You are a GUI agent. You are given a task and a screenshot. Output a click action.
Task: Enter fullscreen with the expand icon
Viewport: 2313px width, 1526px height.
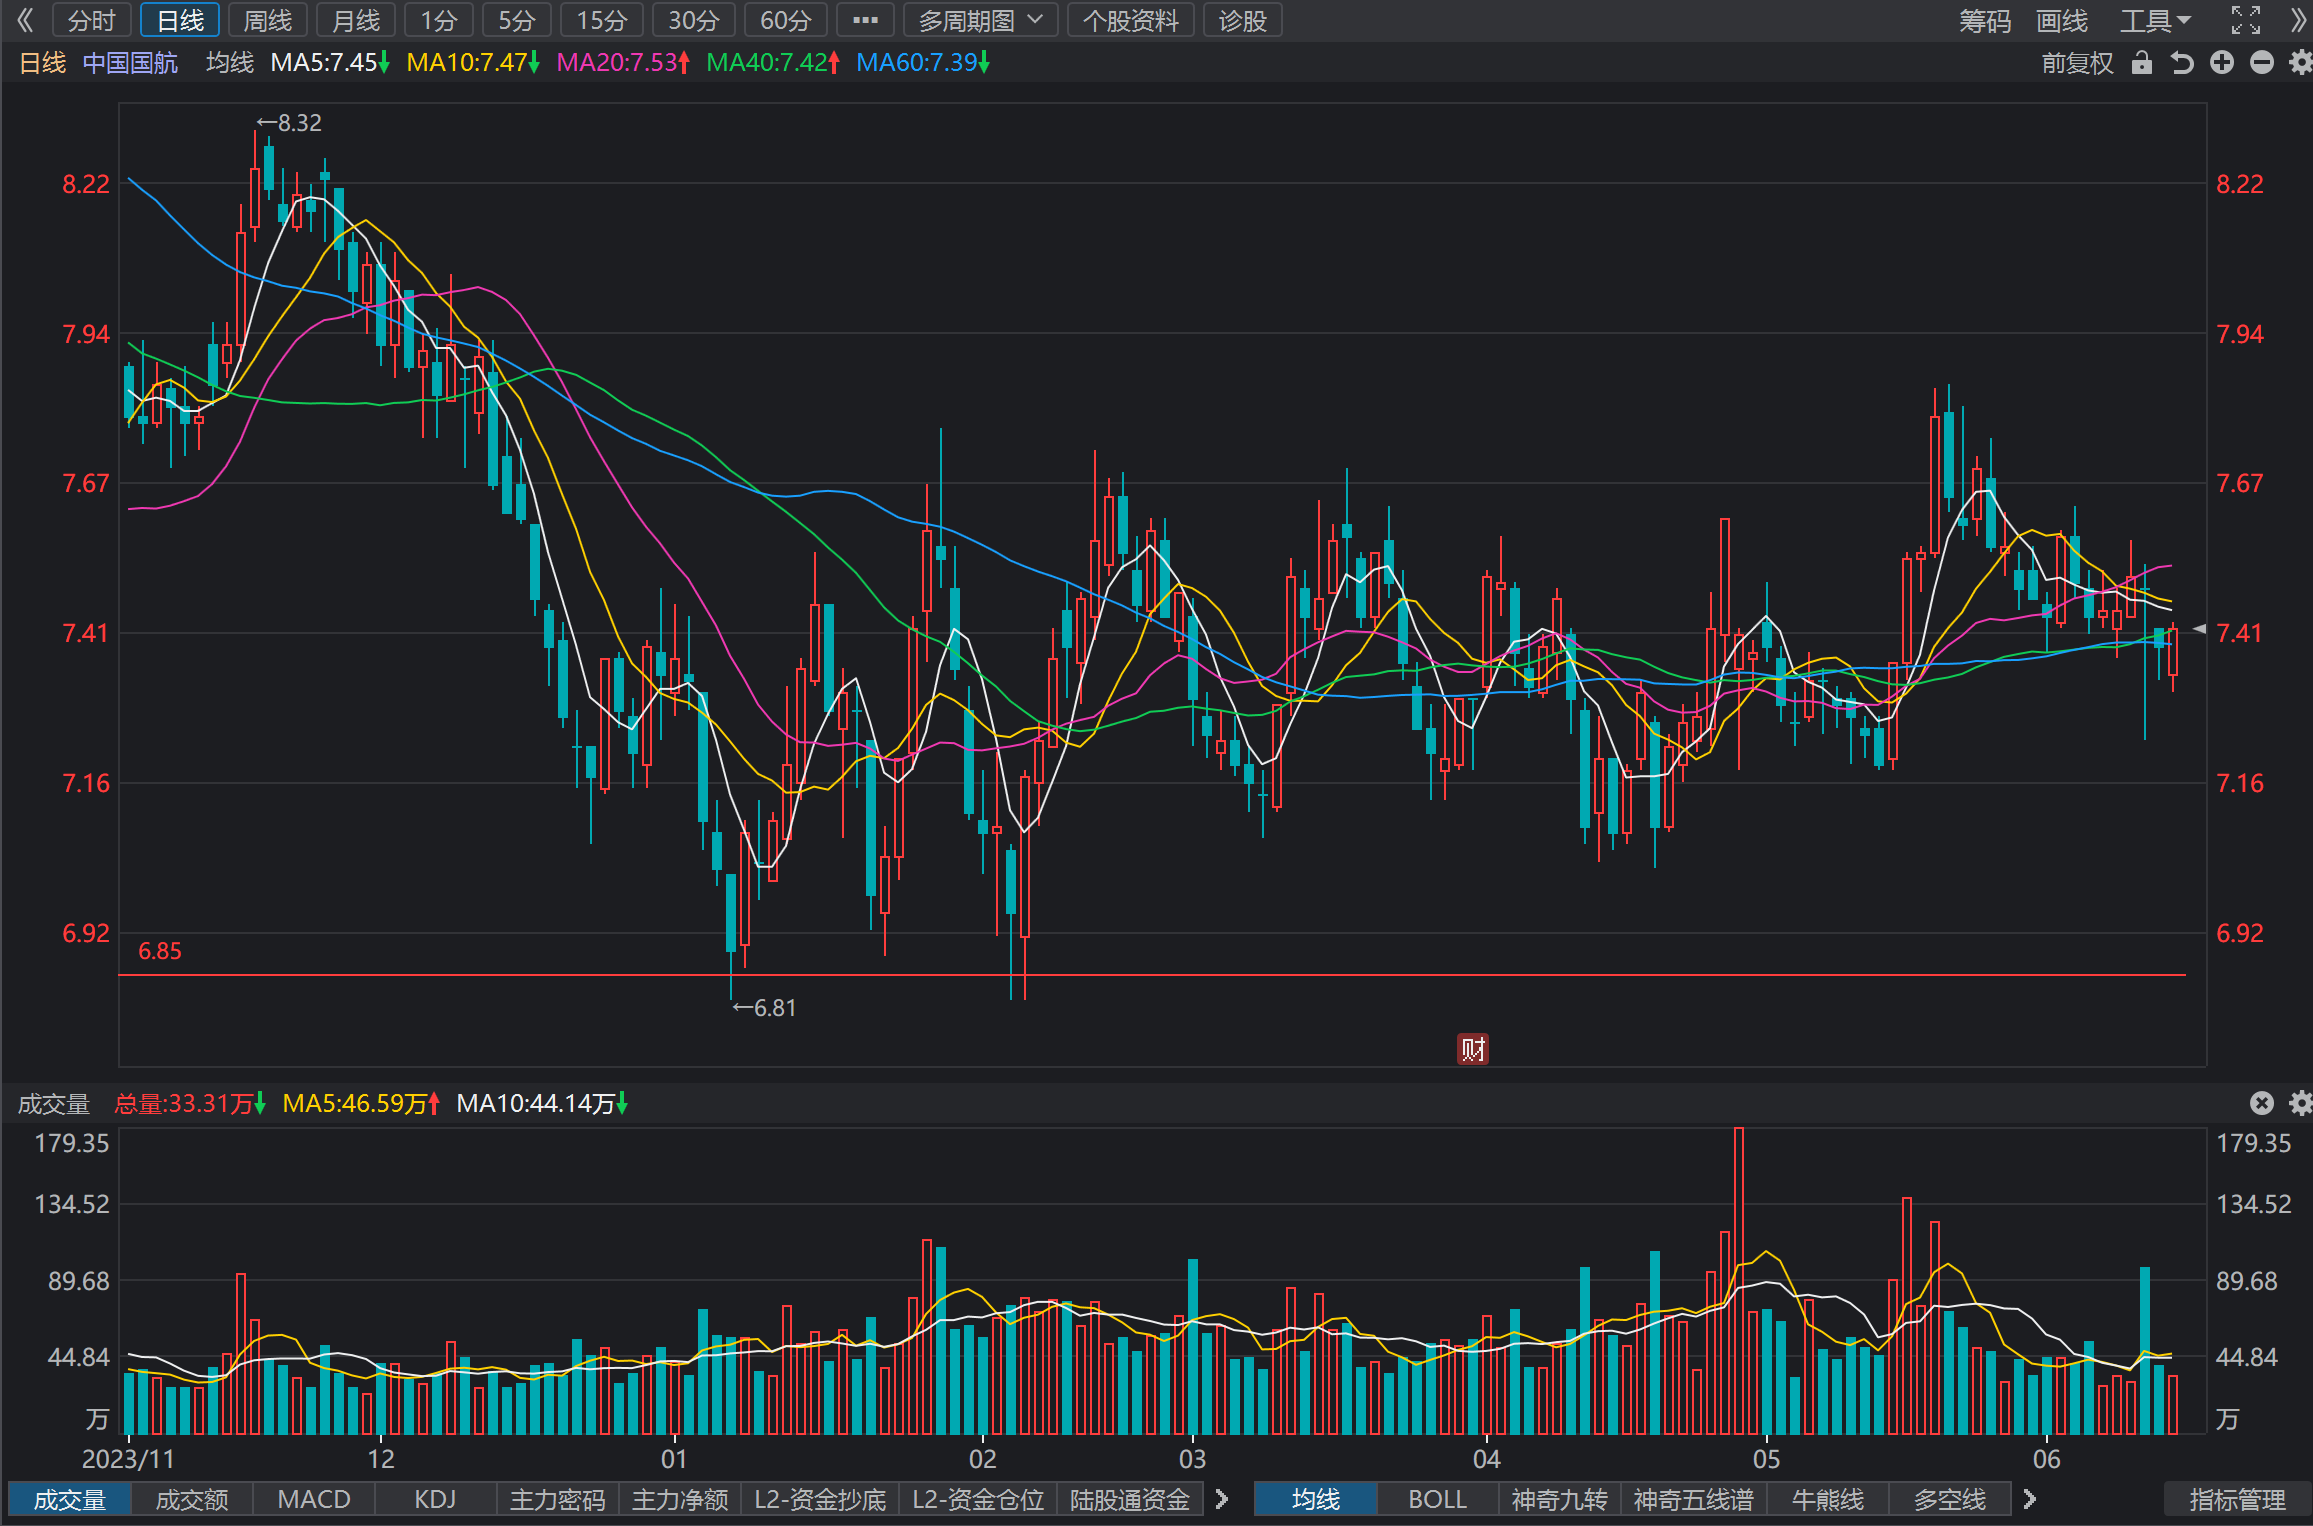pyautogui.click(x=2246, y=20)
